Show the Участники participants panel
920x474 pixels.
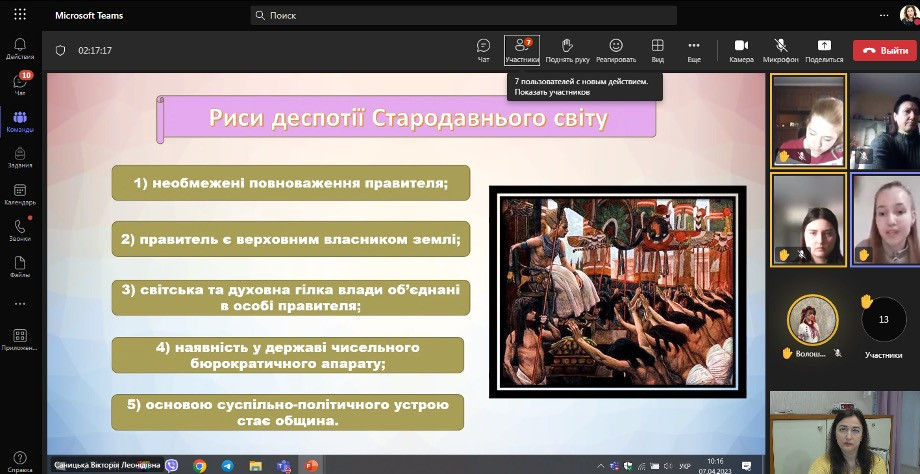coord(522,51)
